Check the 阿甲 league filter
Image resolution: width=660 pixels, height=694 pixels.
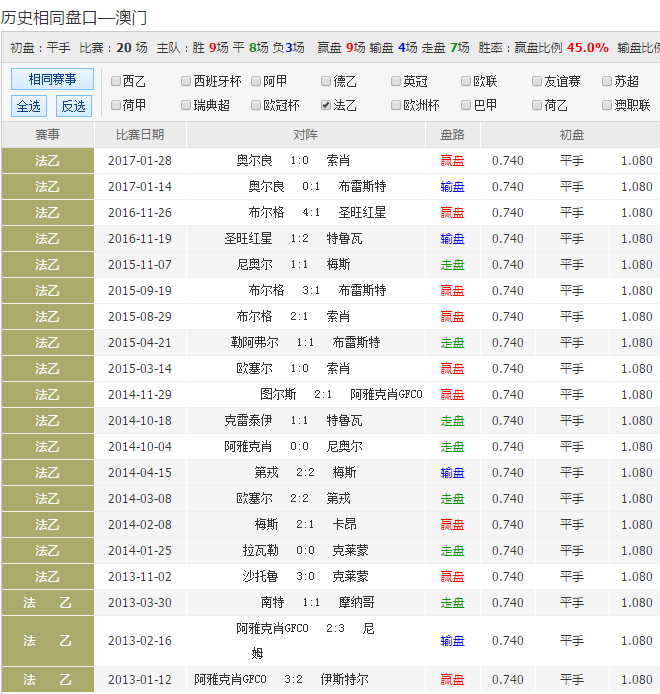pos(256,81)
